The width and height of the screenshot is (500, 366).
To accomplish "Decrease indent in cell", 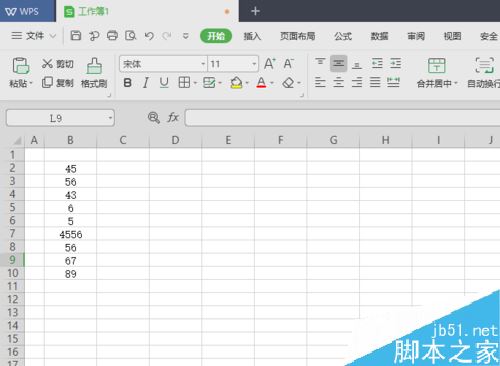I will (x=377, y=63).
